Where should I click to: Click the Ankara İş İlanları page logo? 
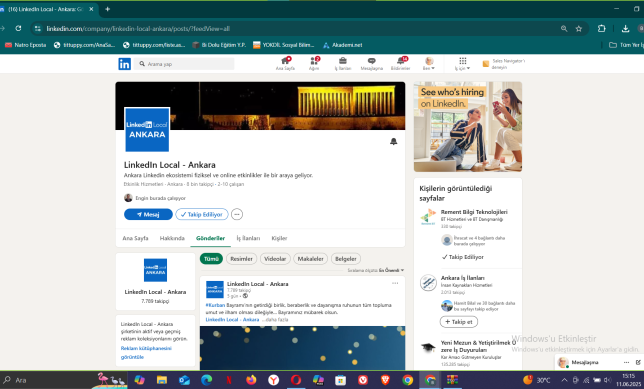tap(428, 283)
